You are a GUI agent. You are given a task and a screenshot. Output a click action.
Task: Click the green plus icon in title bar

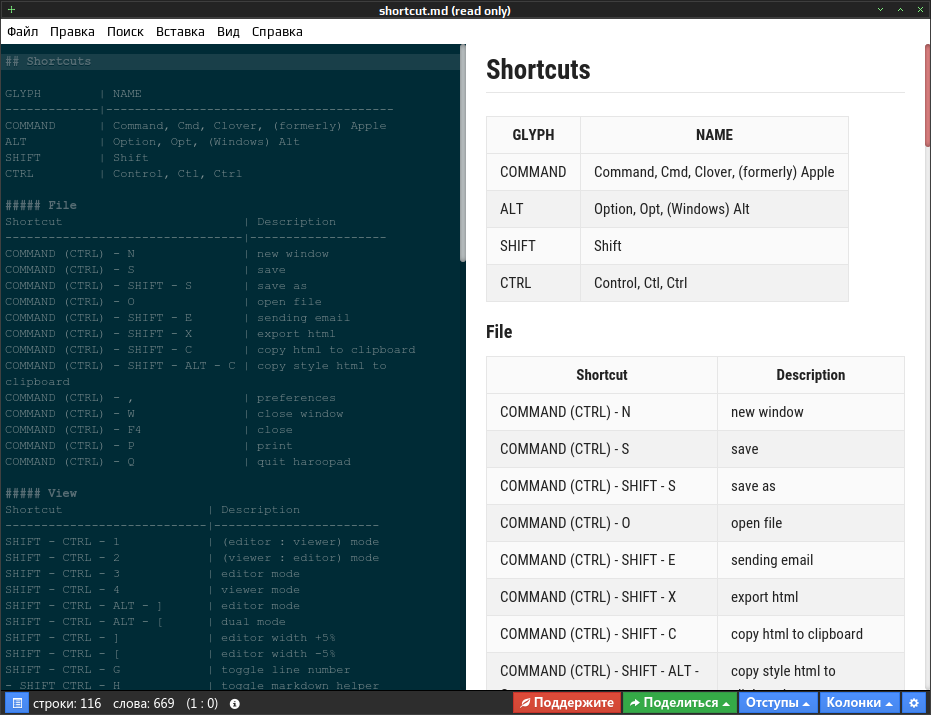coord(11,10)
